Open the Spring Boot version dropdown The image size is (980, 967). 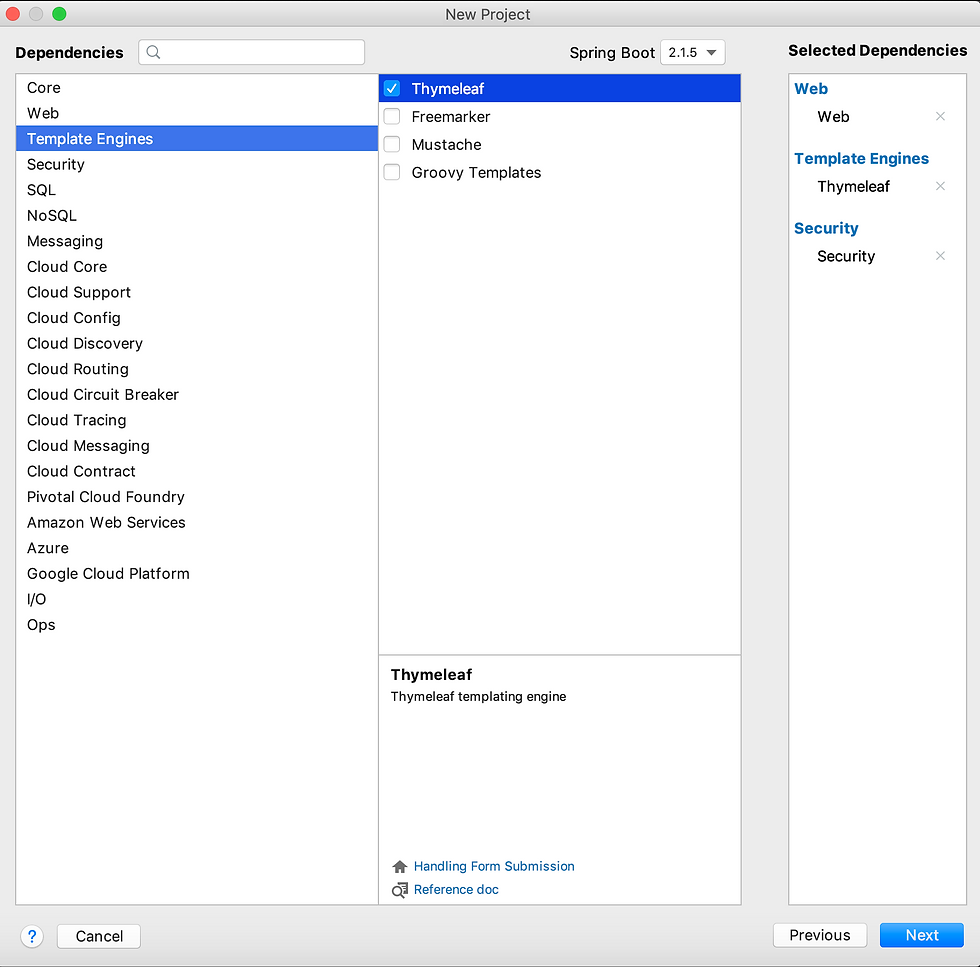(692, 53)
